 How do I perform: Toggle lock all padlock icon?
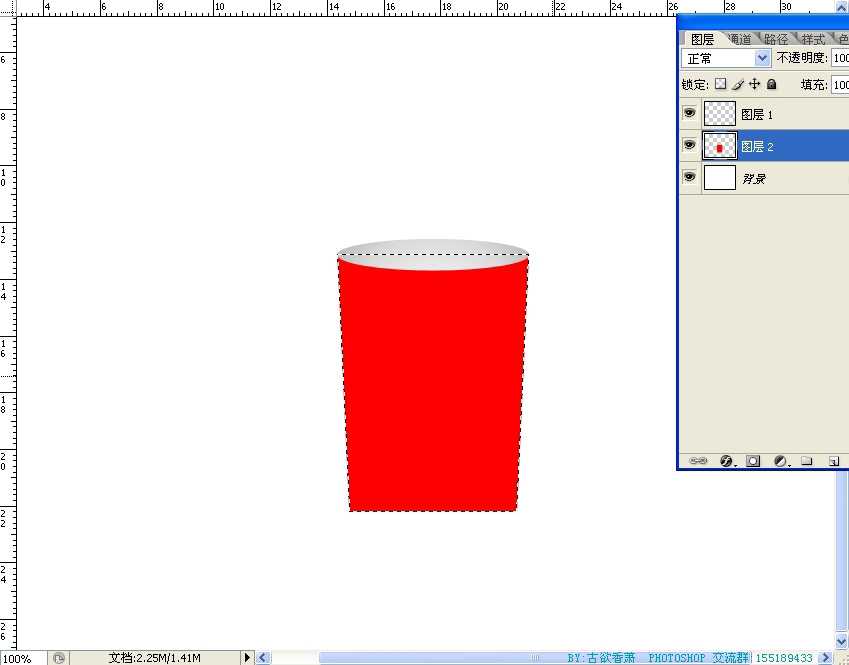[x=771, y=85]
